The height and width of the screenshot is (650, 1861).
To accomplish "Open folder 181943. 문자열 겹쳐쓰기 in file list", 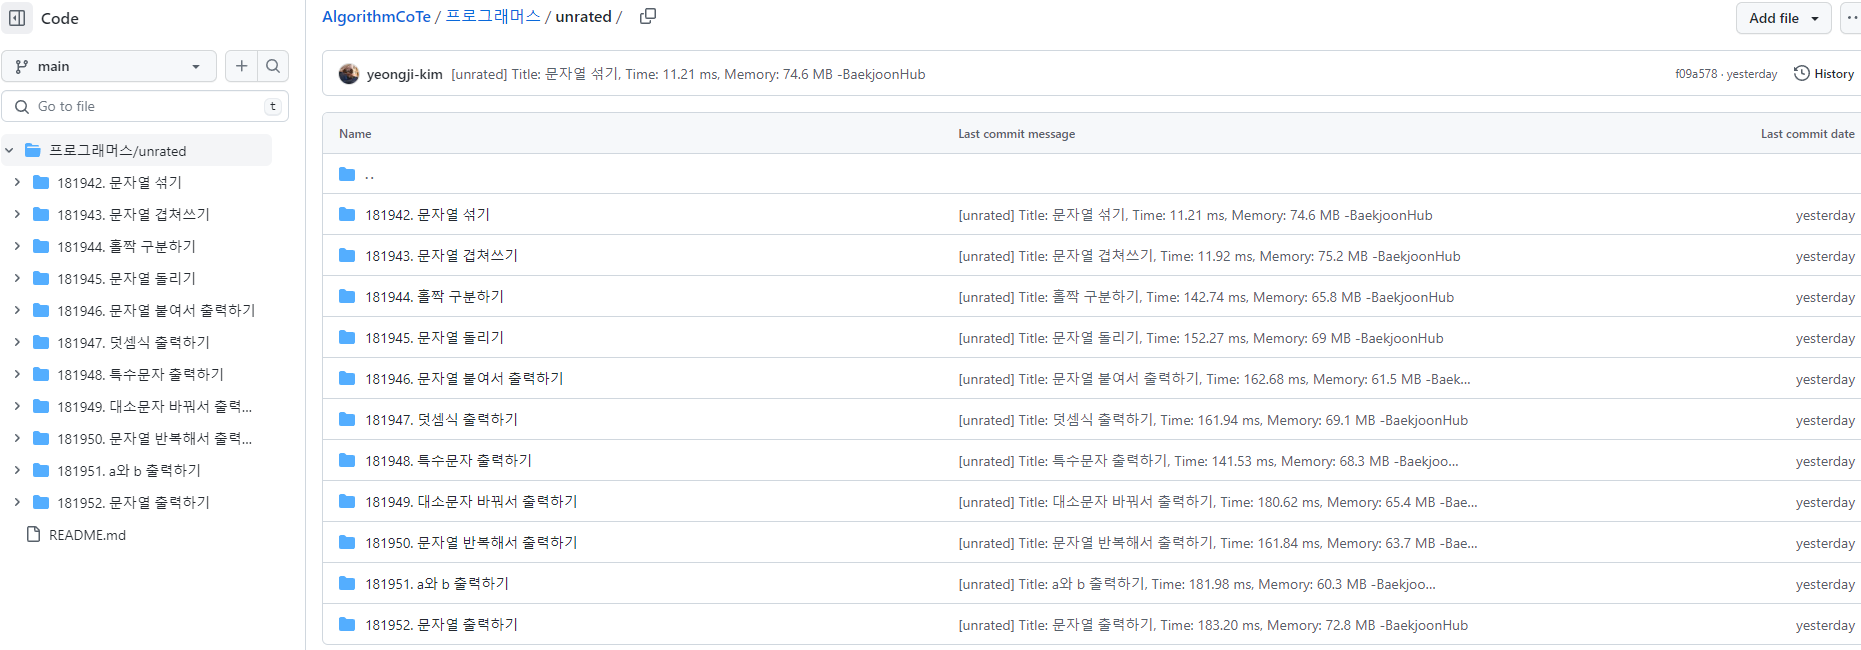I will (x=441, y=256).
